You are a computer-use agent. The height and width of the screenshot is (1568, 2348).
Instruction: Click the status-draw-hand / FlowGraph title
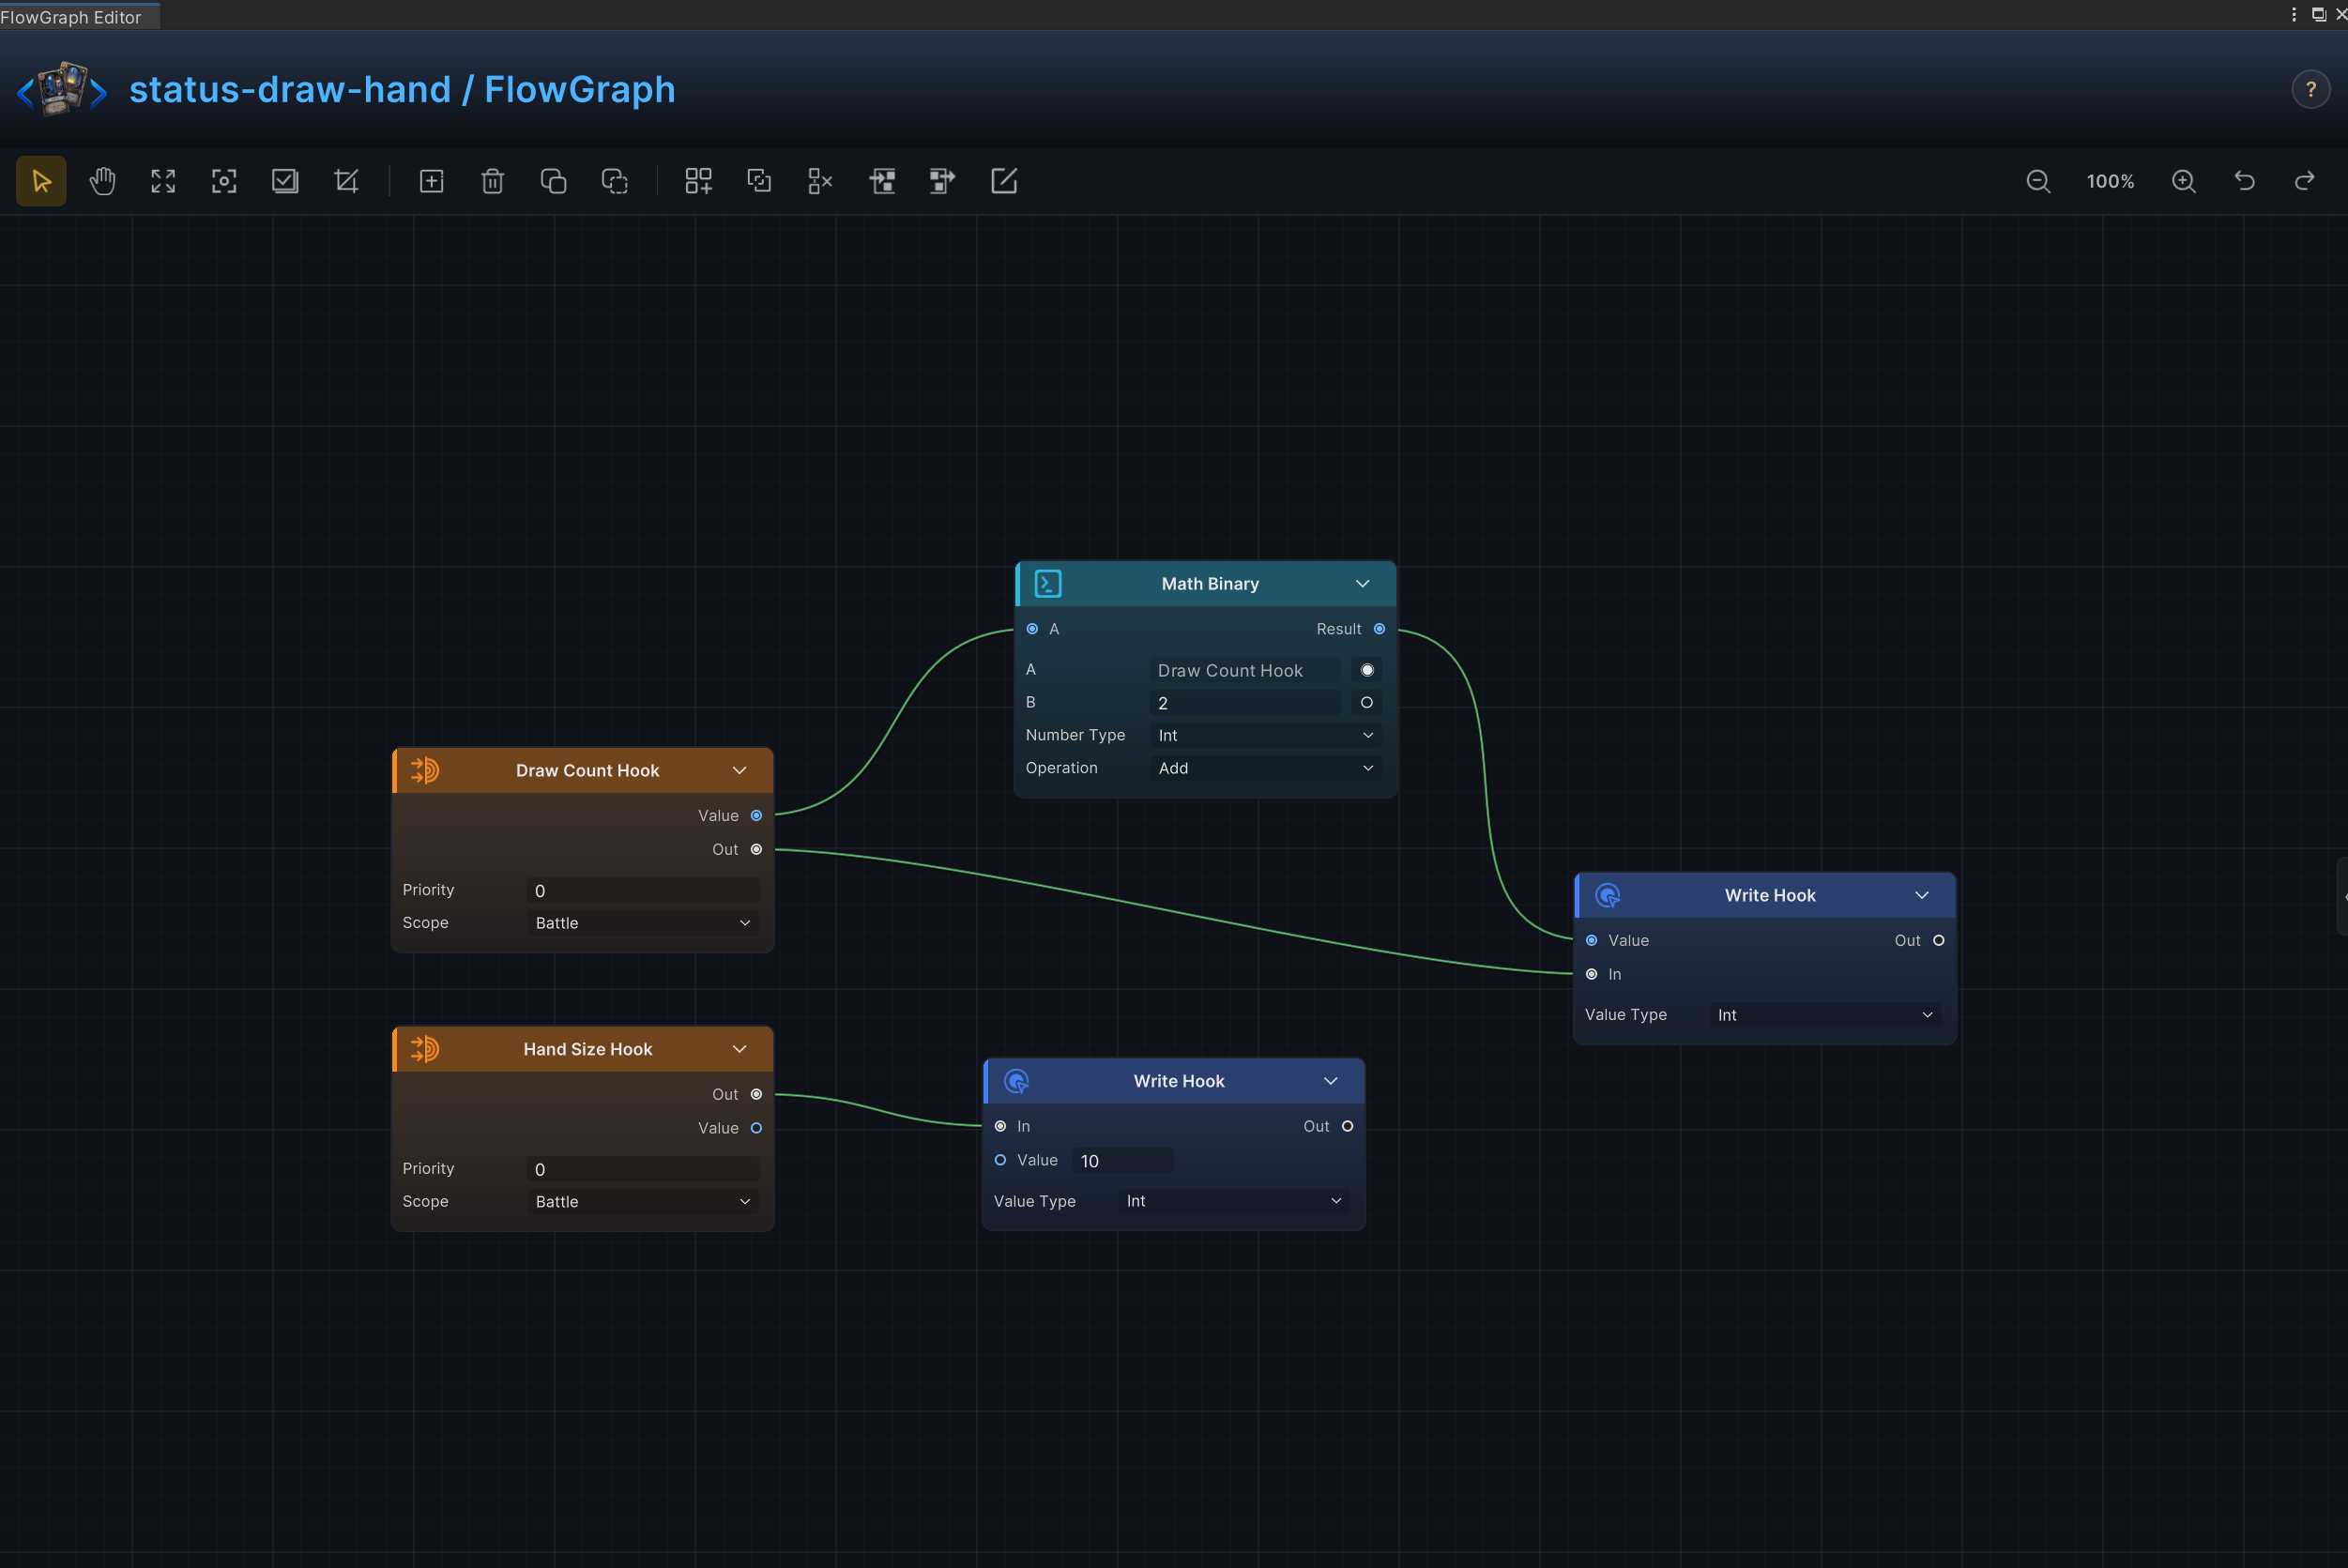point(402,89)
